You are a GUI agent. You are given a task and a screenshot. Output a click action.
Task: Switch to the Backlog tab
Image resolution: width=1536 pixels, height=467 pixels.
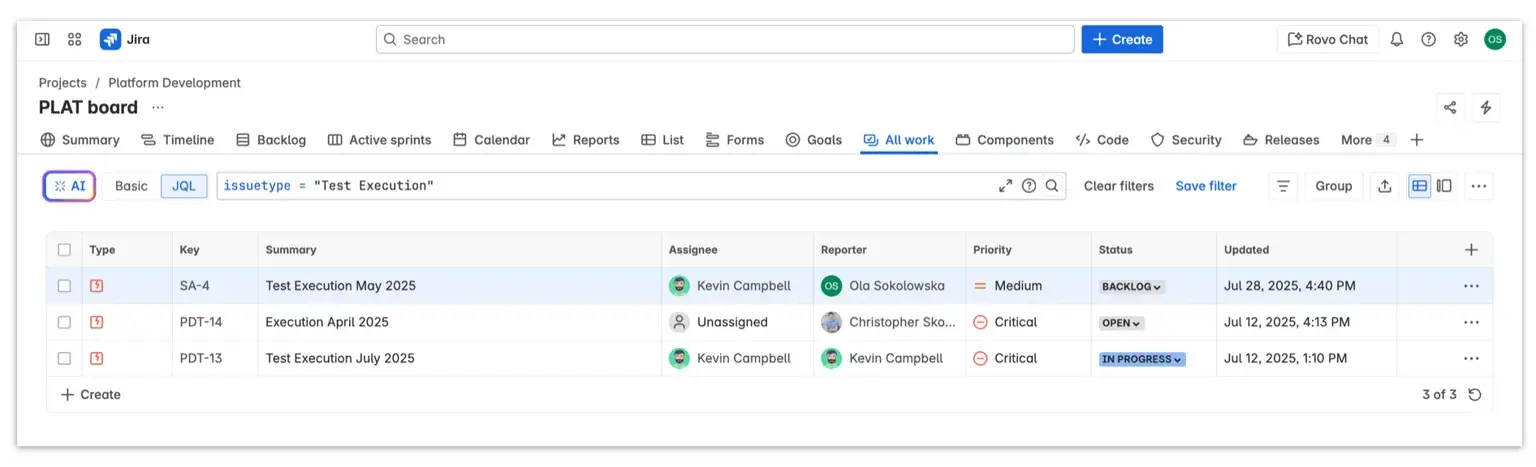pos(271,140)
